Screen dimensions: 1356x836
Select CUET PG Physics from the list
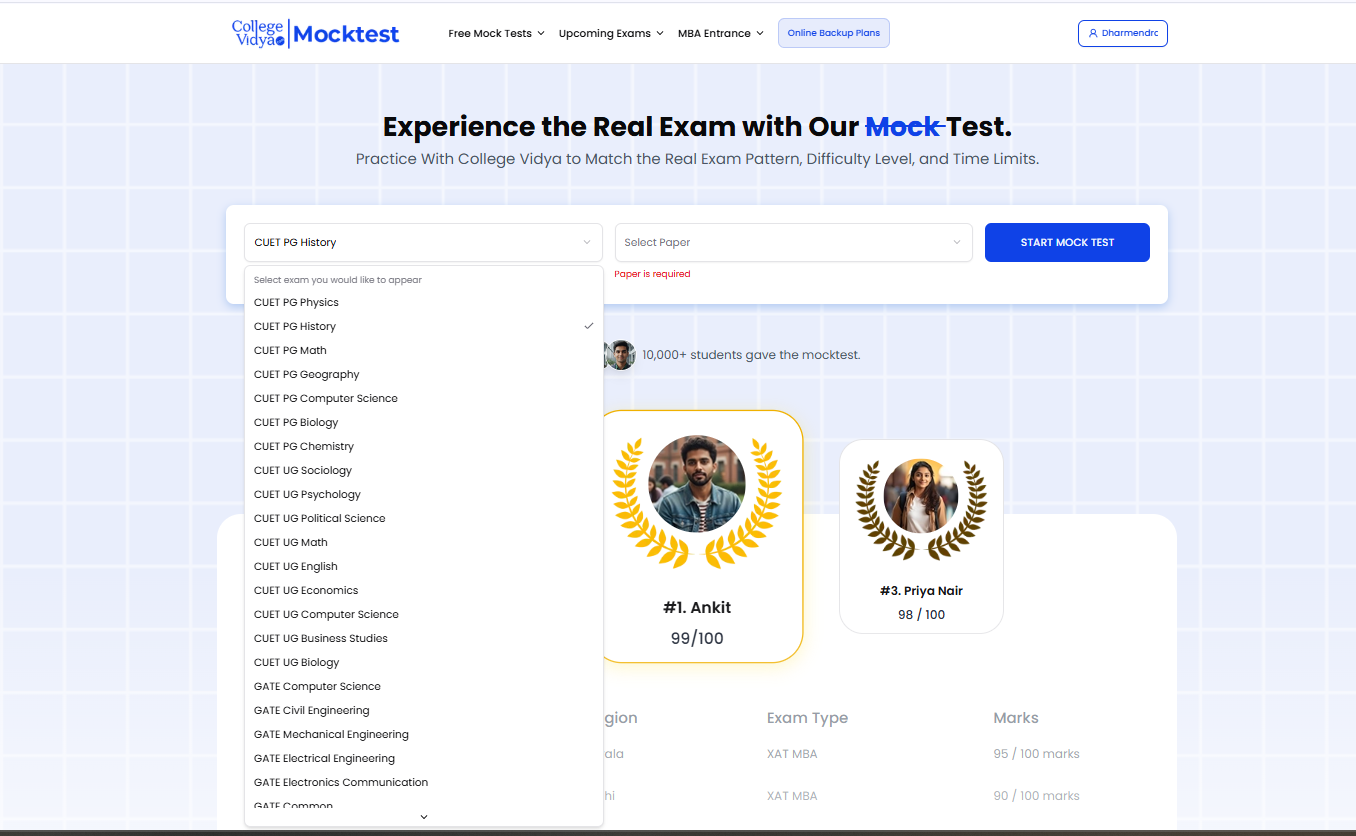[x=296, y=303]
